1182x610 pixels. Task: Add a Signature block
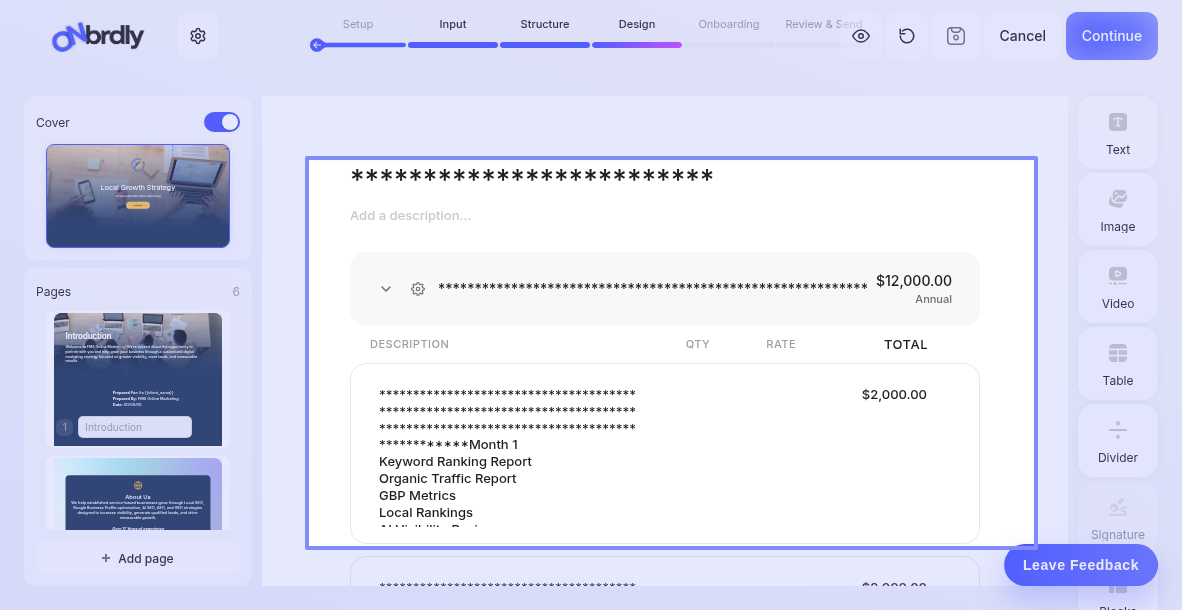[x=1118, y=517]
